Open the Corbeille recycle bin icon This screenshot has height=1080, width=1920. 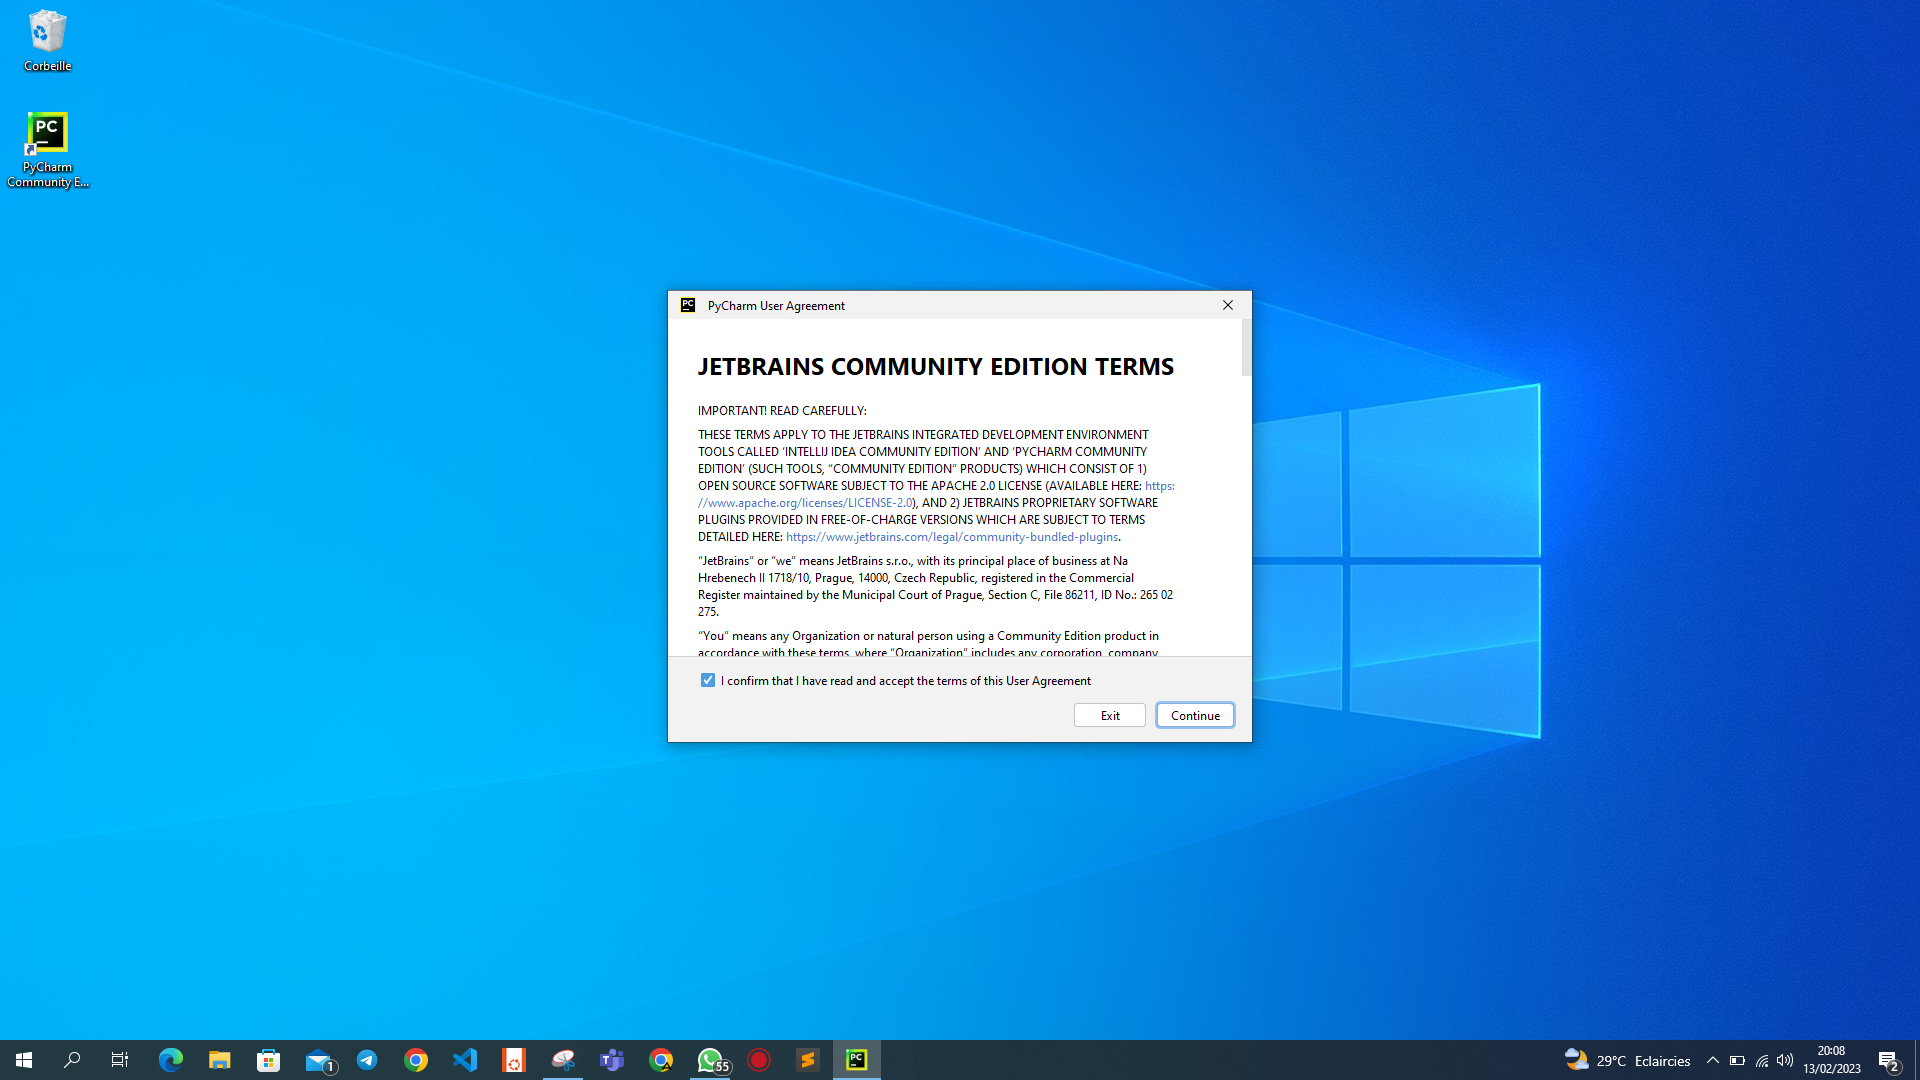point(47,41)
